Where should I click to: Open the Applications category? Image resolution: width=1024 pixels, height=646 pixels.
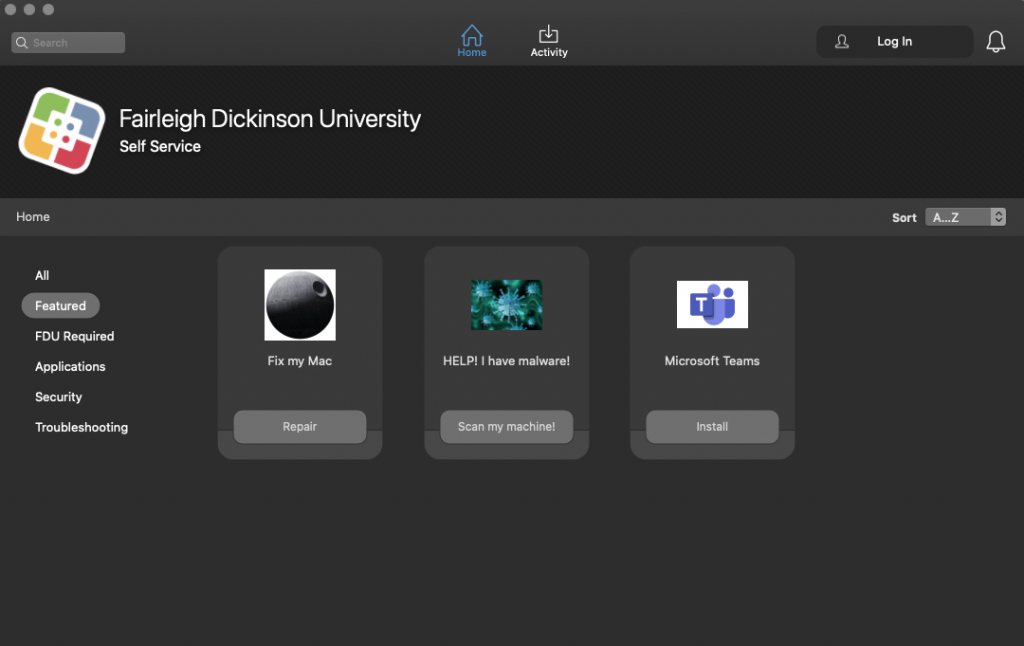click(70, 366)
